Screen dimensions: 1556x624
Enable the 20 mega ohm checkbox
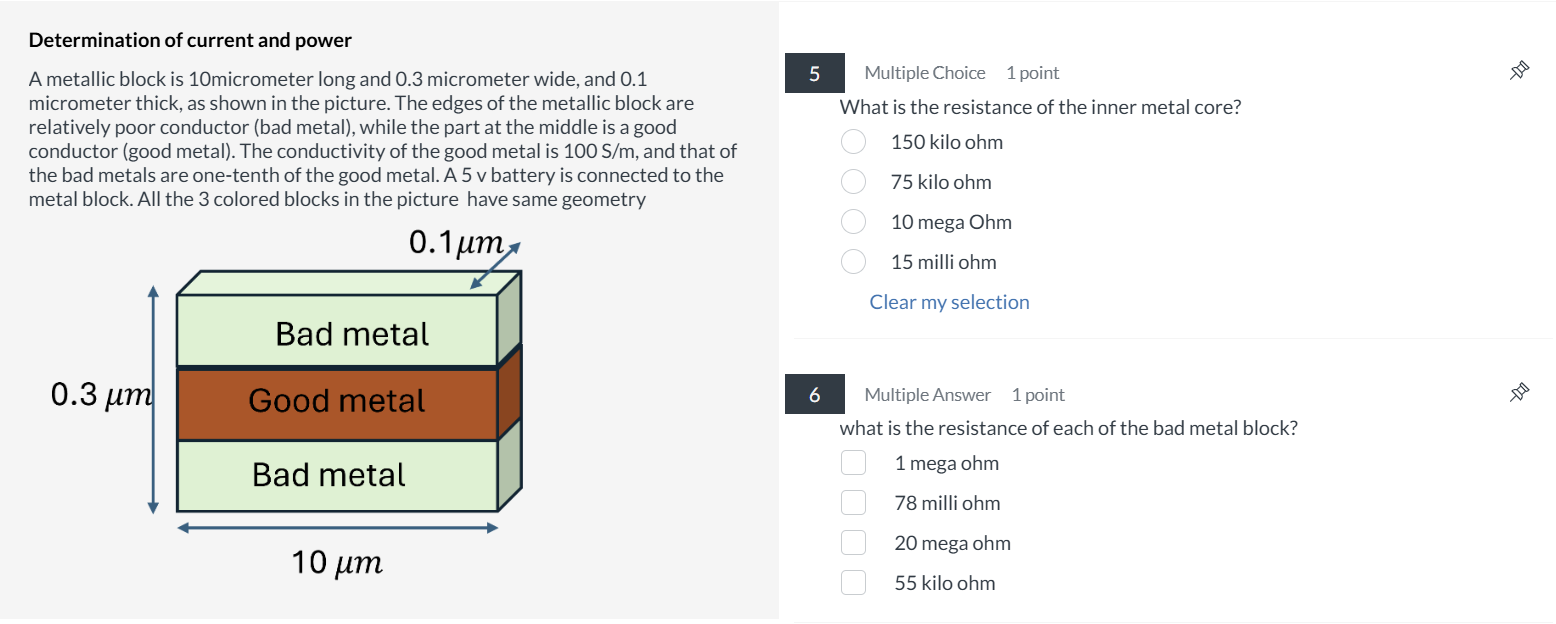[x=853, y=542]
